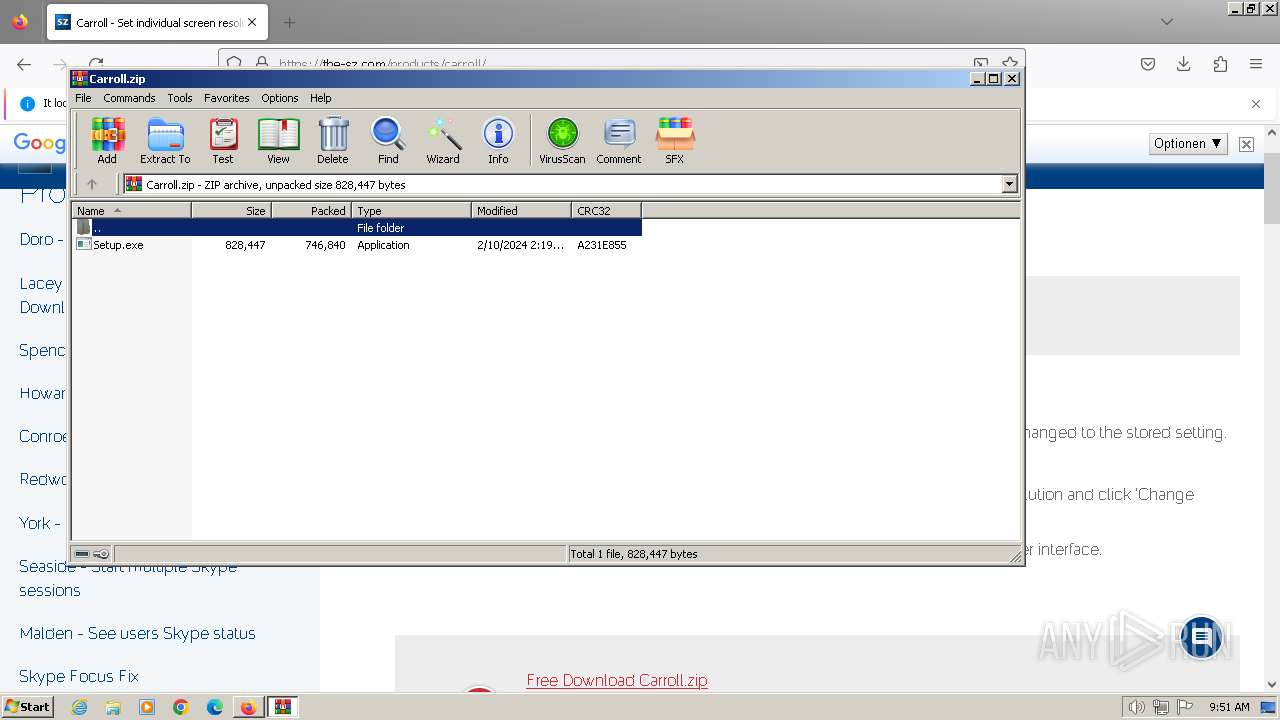The height and width of the screenshot is (720, 1280).
Task: Open the Tools menu
Action: pyautogui.click(x=180, y=98)
